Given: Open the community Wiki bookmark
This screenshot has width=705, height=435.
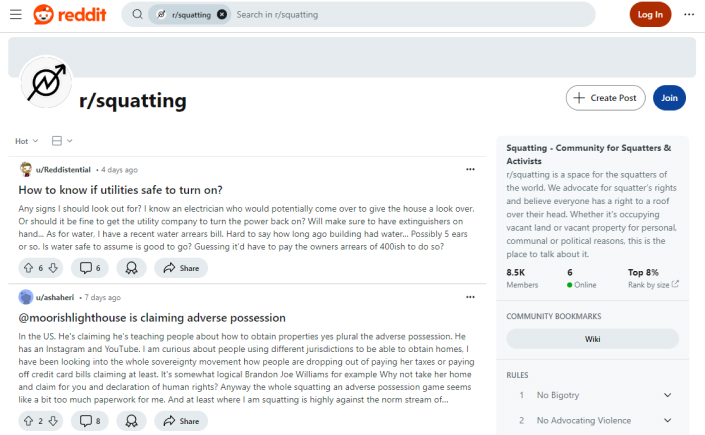Looking at the screenshot, I should click(592, 339).
